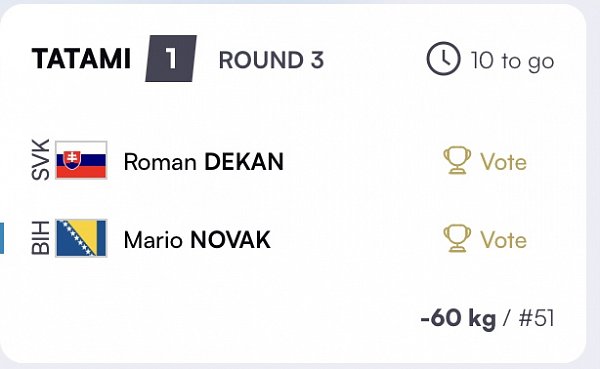Viewport: 600px width, 369px height.
Task: Open contest number #51
Action: 536,318
